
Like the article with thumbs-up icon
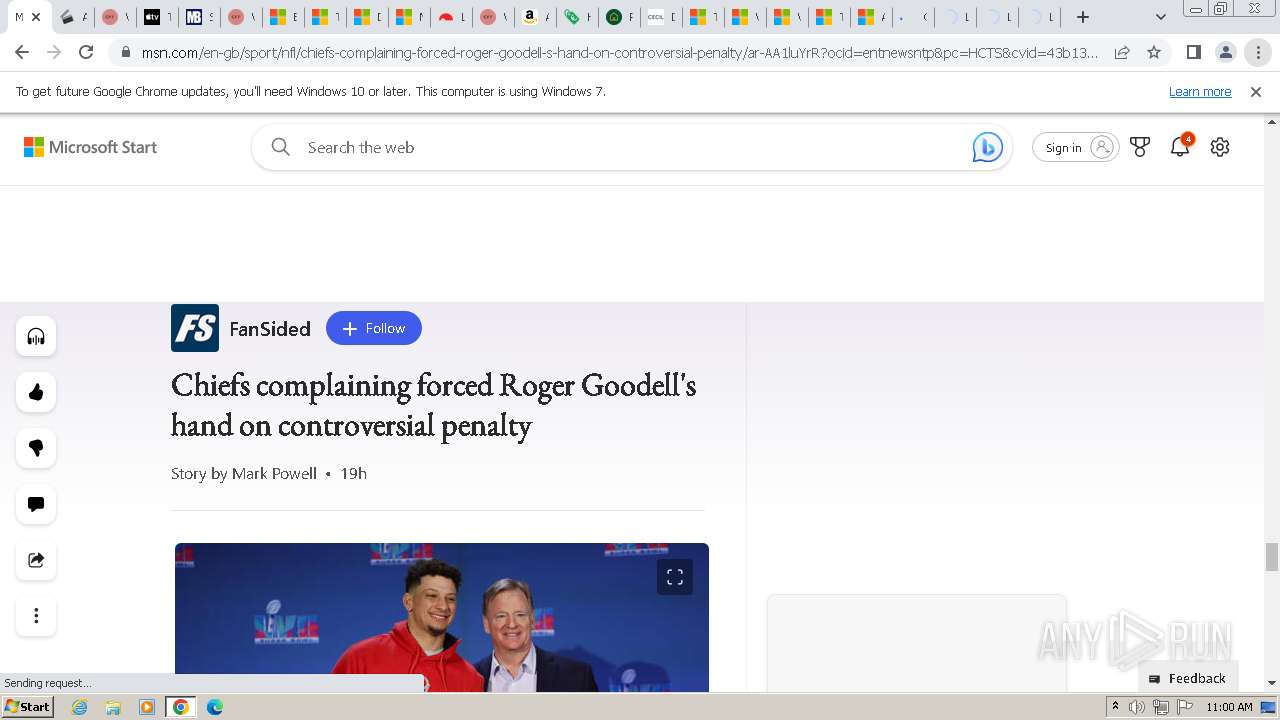click(x=36, y=392)
